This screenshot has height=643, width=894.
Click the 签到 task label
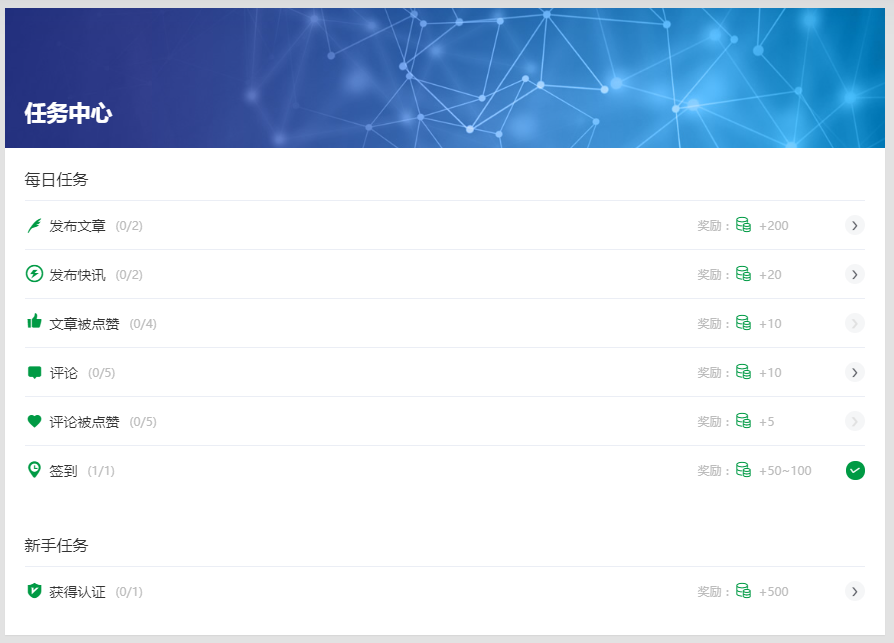click(63, 471)
